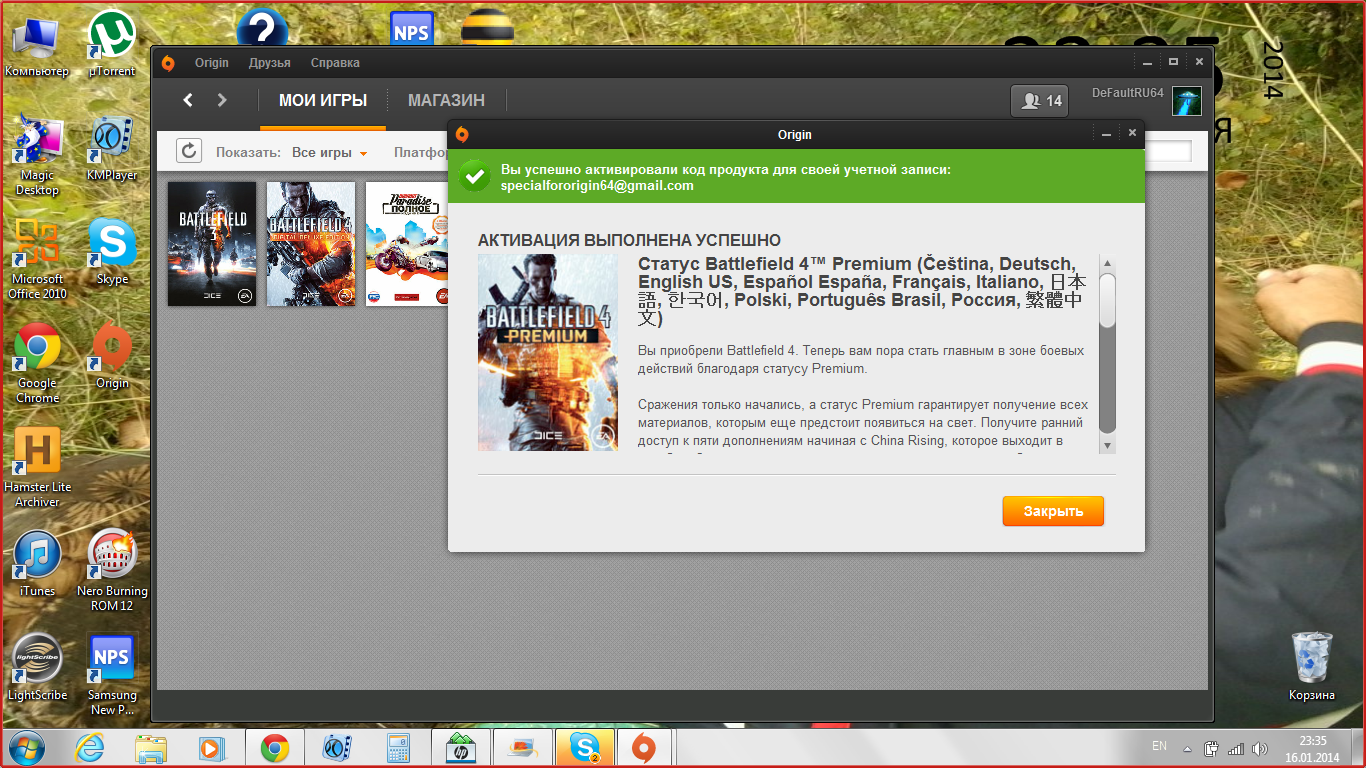Screen dimensions: 1366x768
Task: Click the iTunes desktop shortcut
Action: pyautogui.click(x=37, y=565)
